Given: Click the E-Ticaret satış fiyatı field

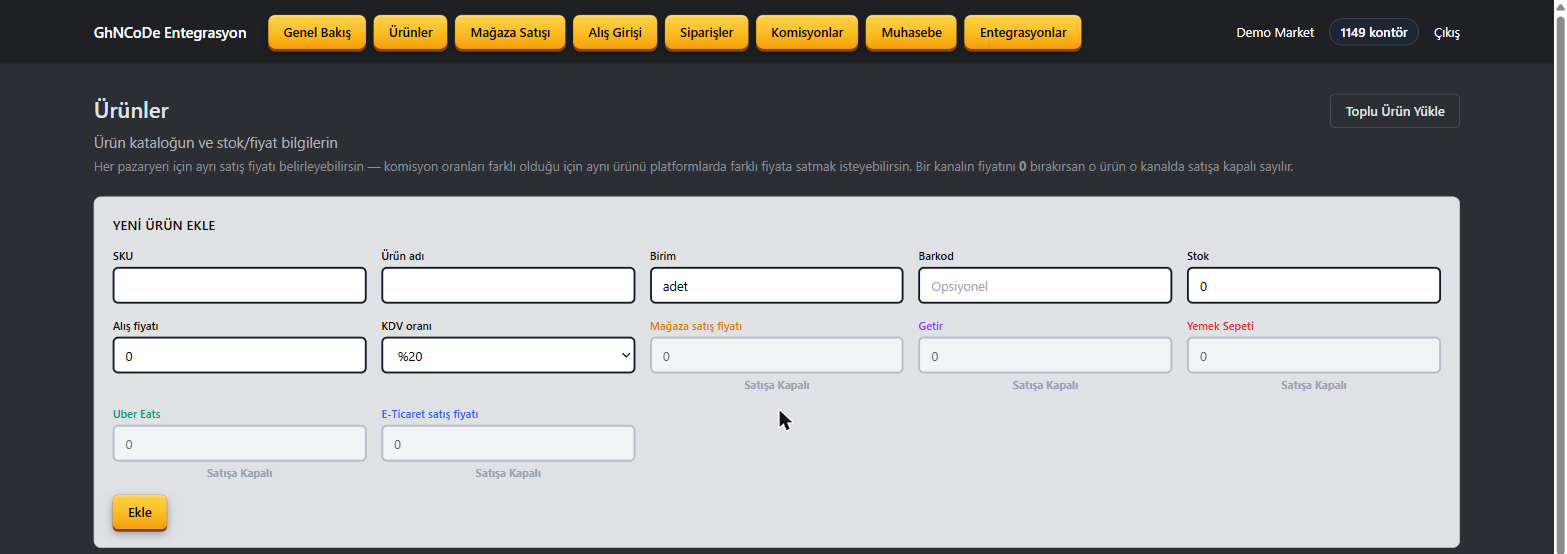Looking at the screenshot, I should [x=508, y=443].
